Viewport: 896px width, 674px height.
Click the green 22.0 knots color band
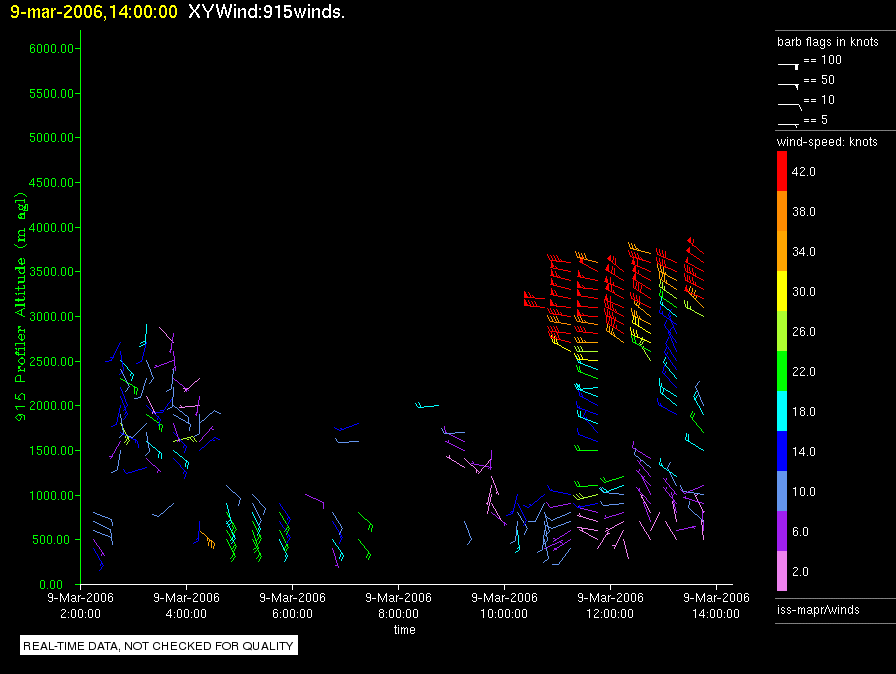point(782,371)
